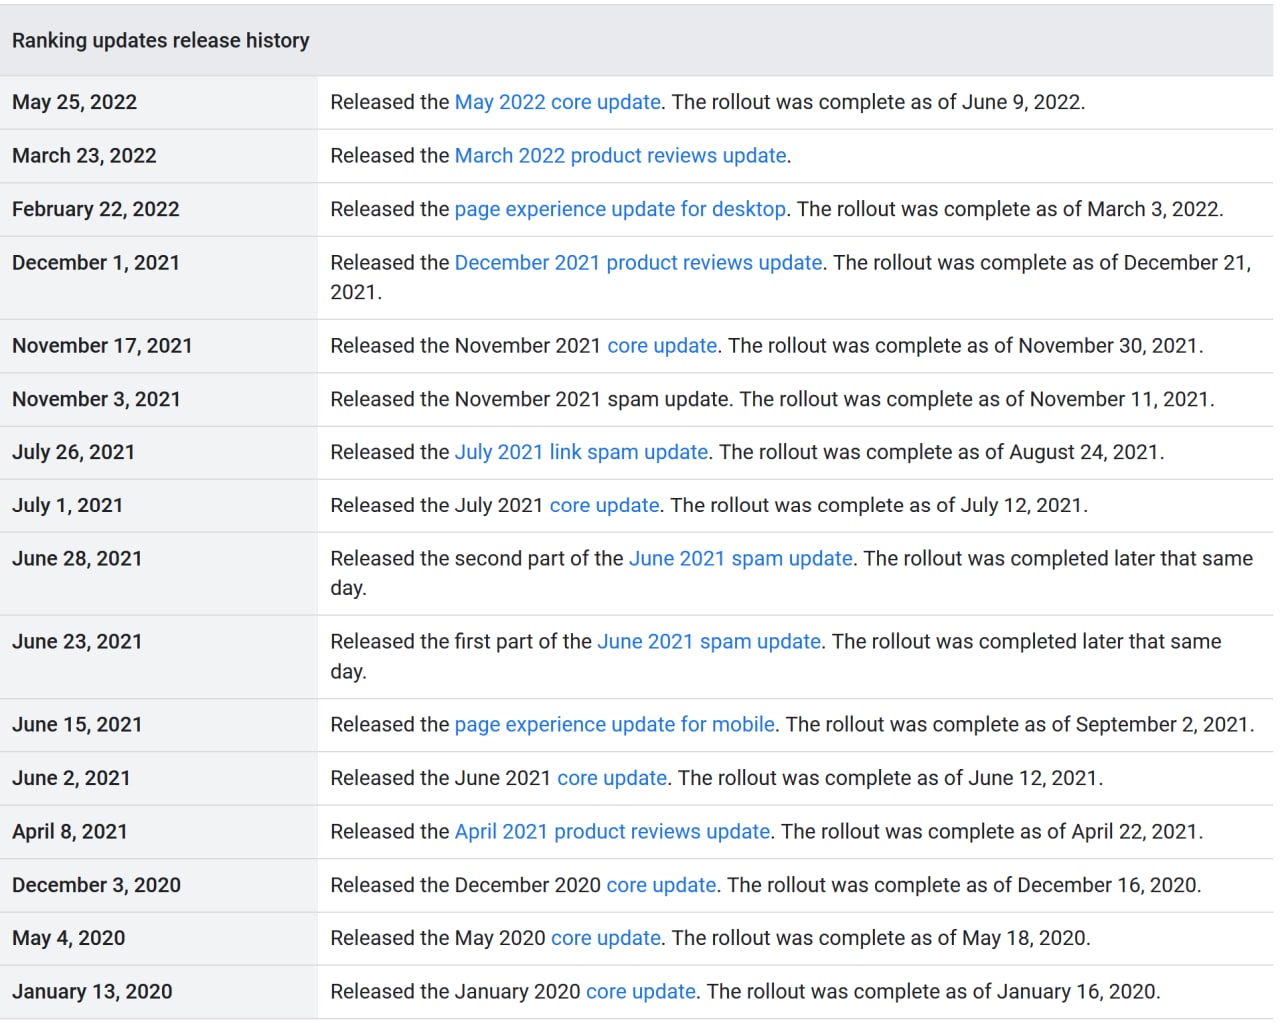The width and height of the screenshot is (1280, 1024).
Task: Click core update link in May 4, 2020 row
Action: click(606, 938)
